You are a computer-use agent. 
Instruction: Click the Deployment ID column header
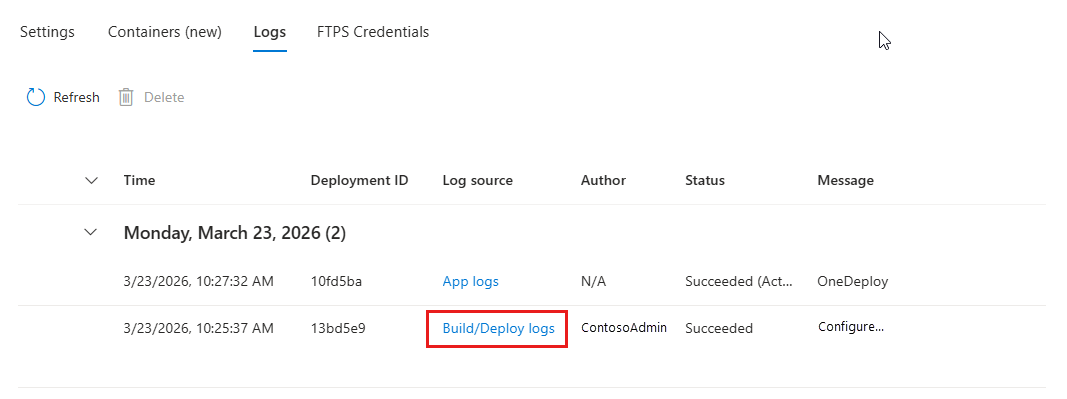tap(359, 180)
